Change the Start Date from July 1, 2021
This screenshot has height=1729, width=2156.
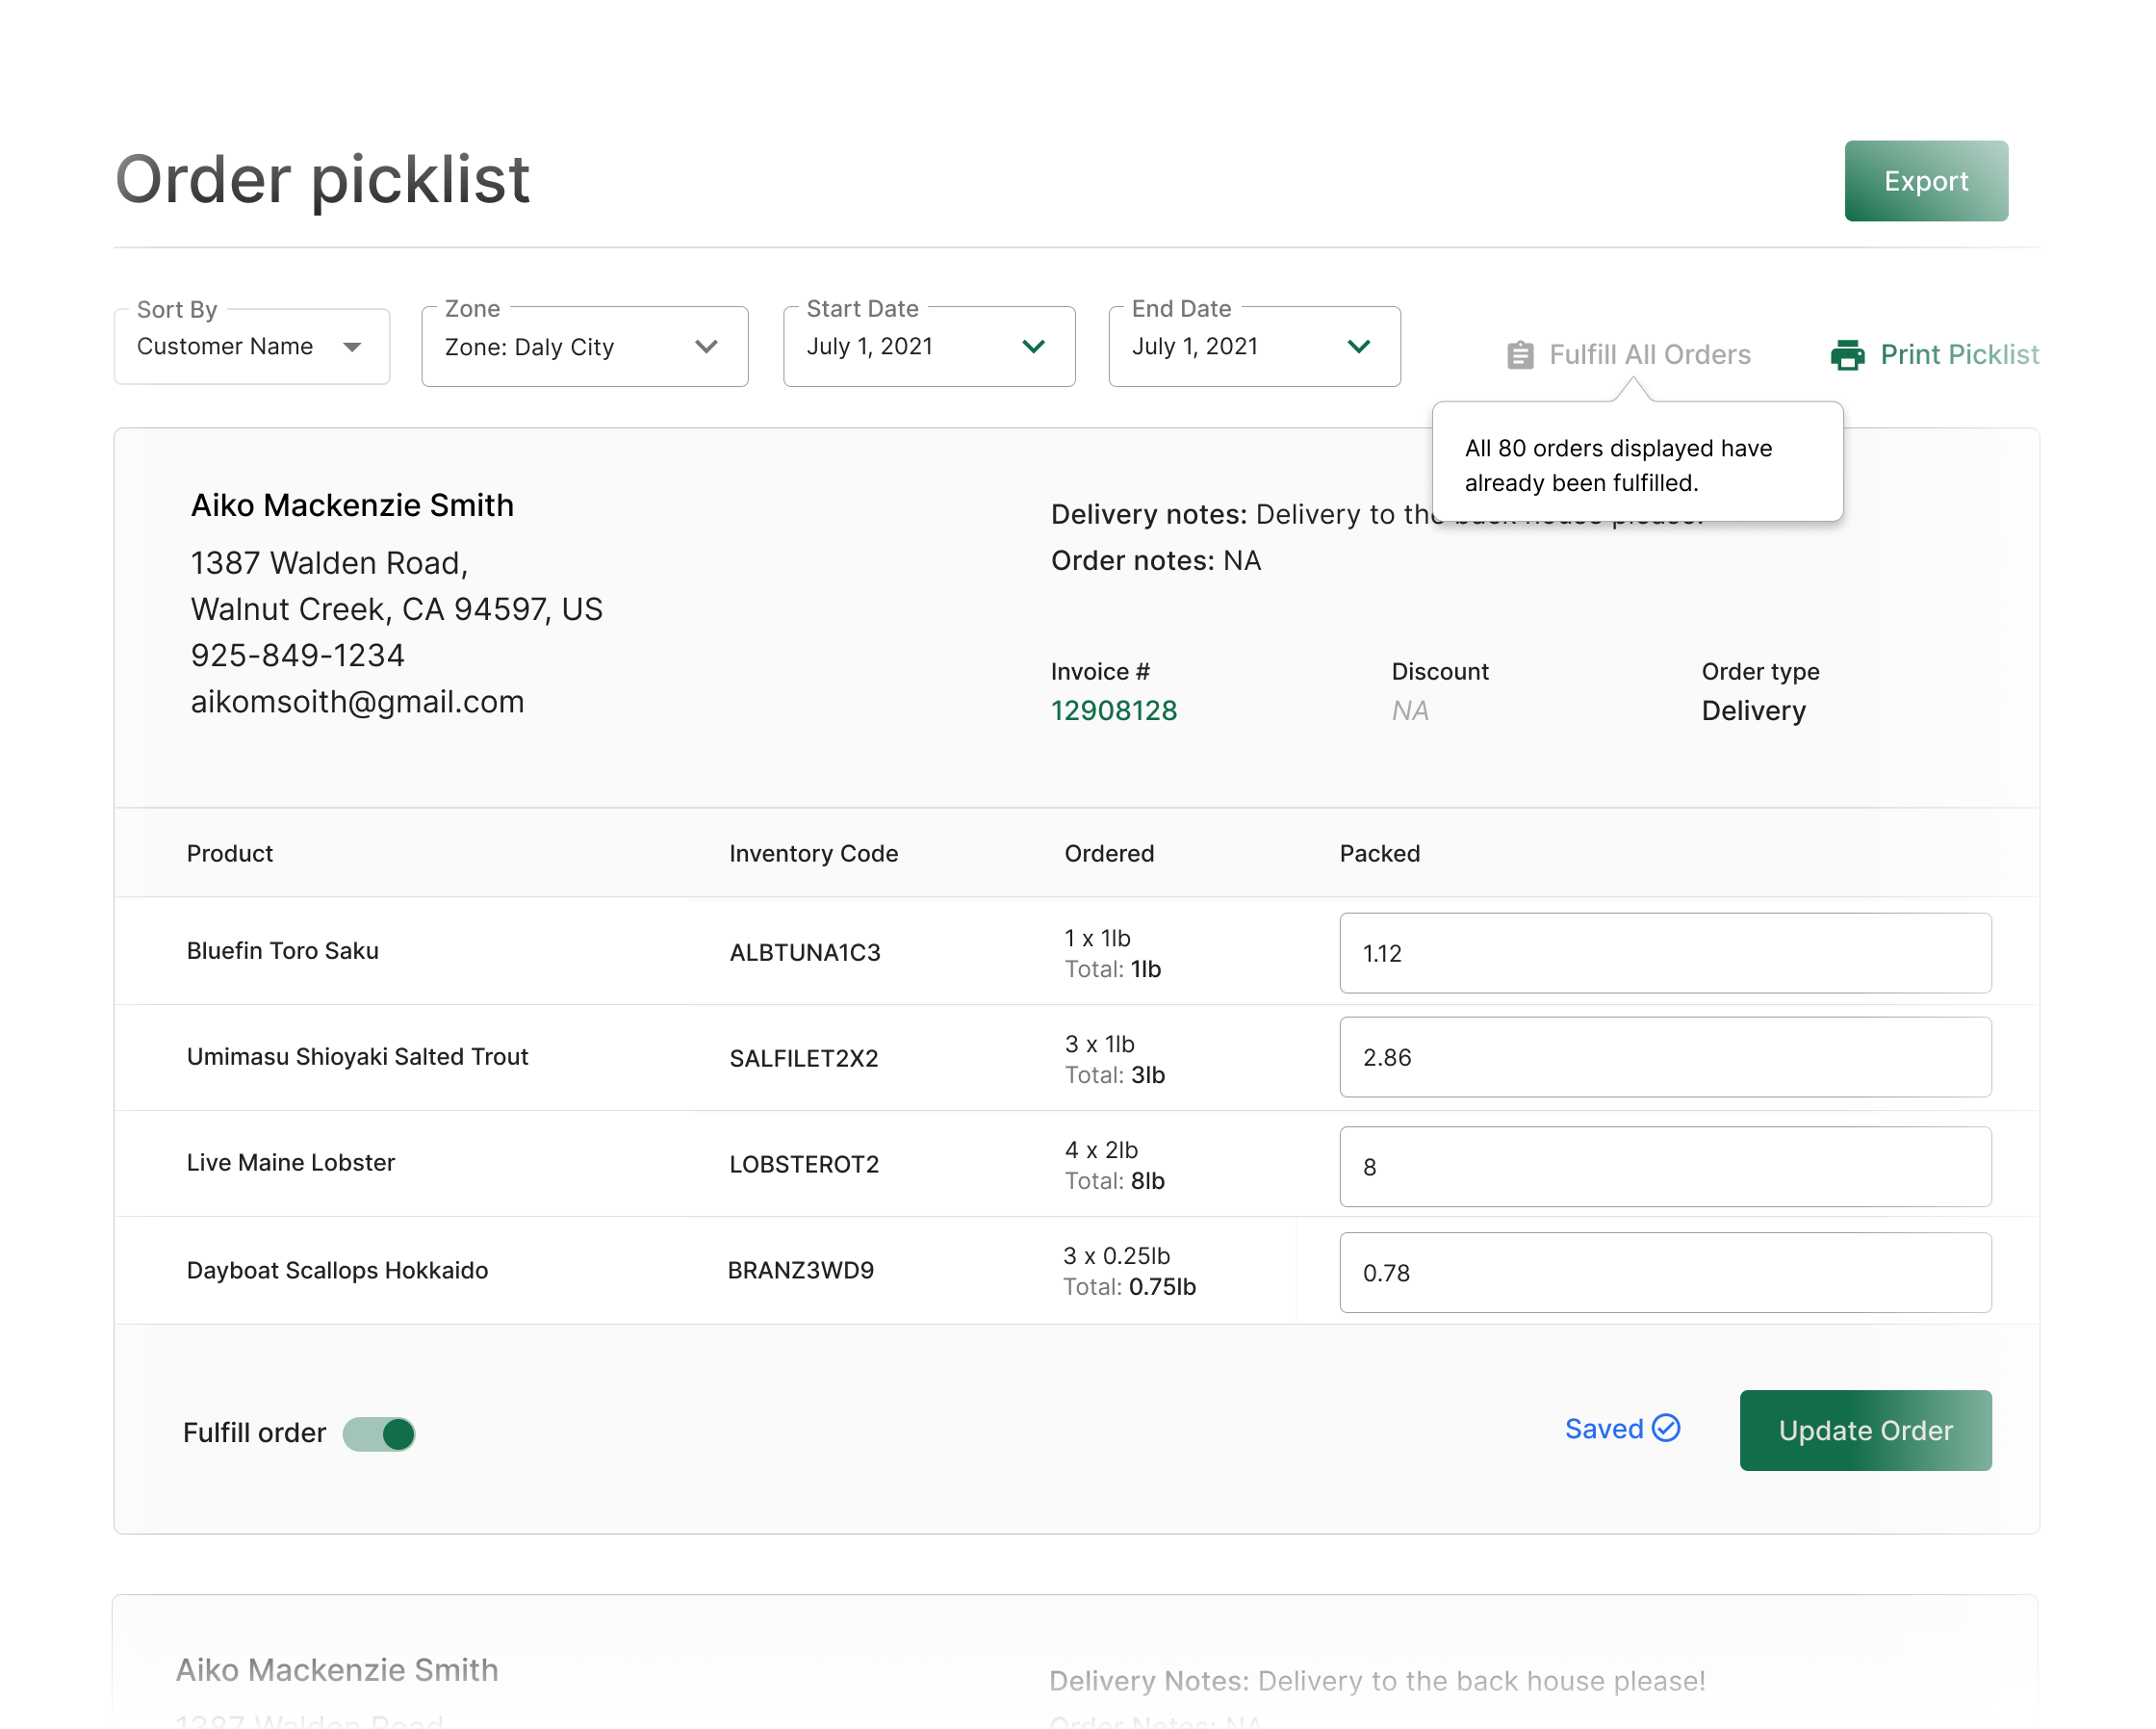(x=926, y=346)
